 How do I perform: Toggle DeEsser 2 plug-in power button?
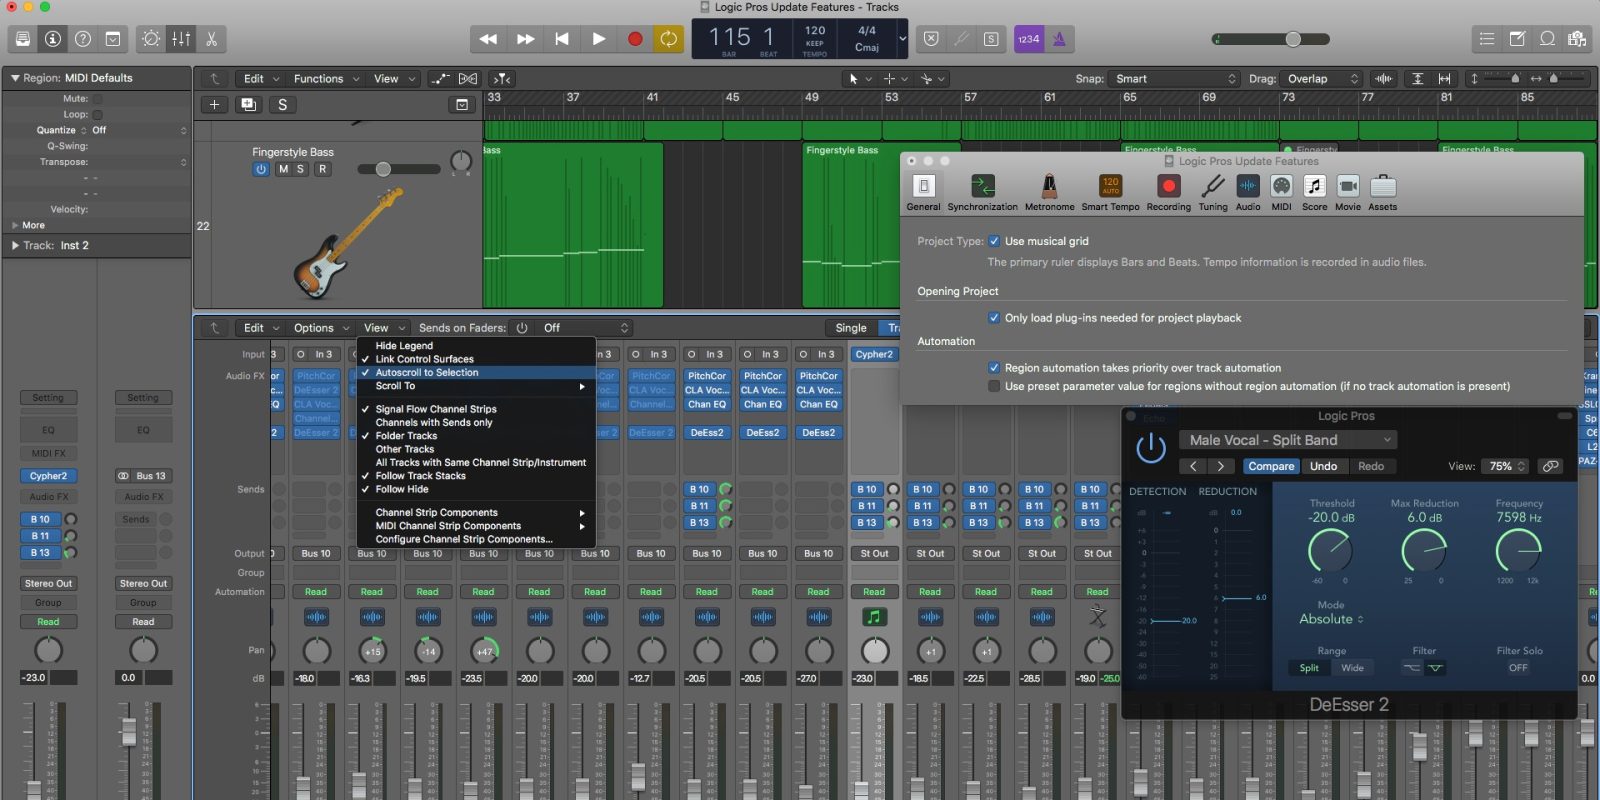tap(1151, 448)
